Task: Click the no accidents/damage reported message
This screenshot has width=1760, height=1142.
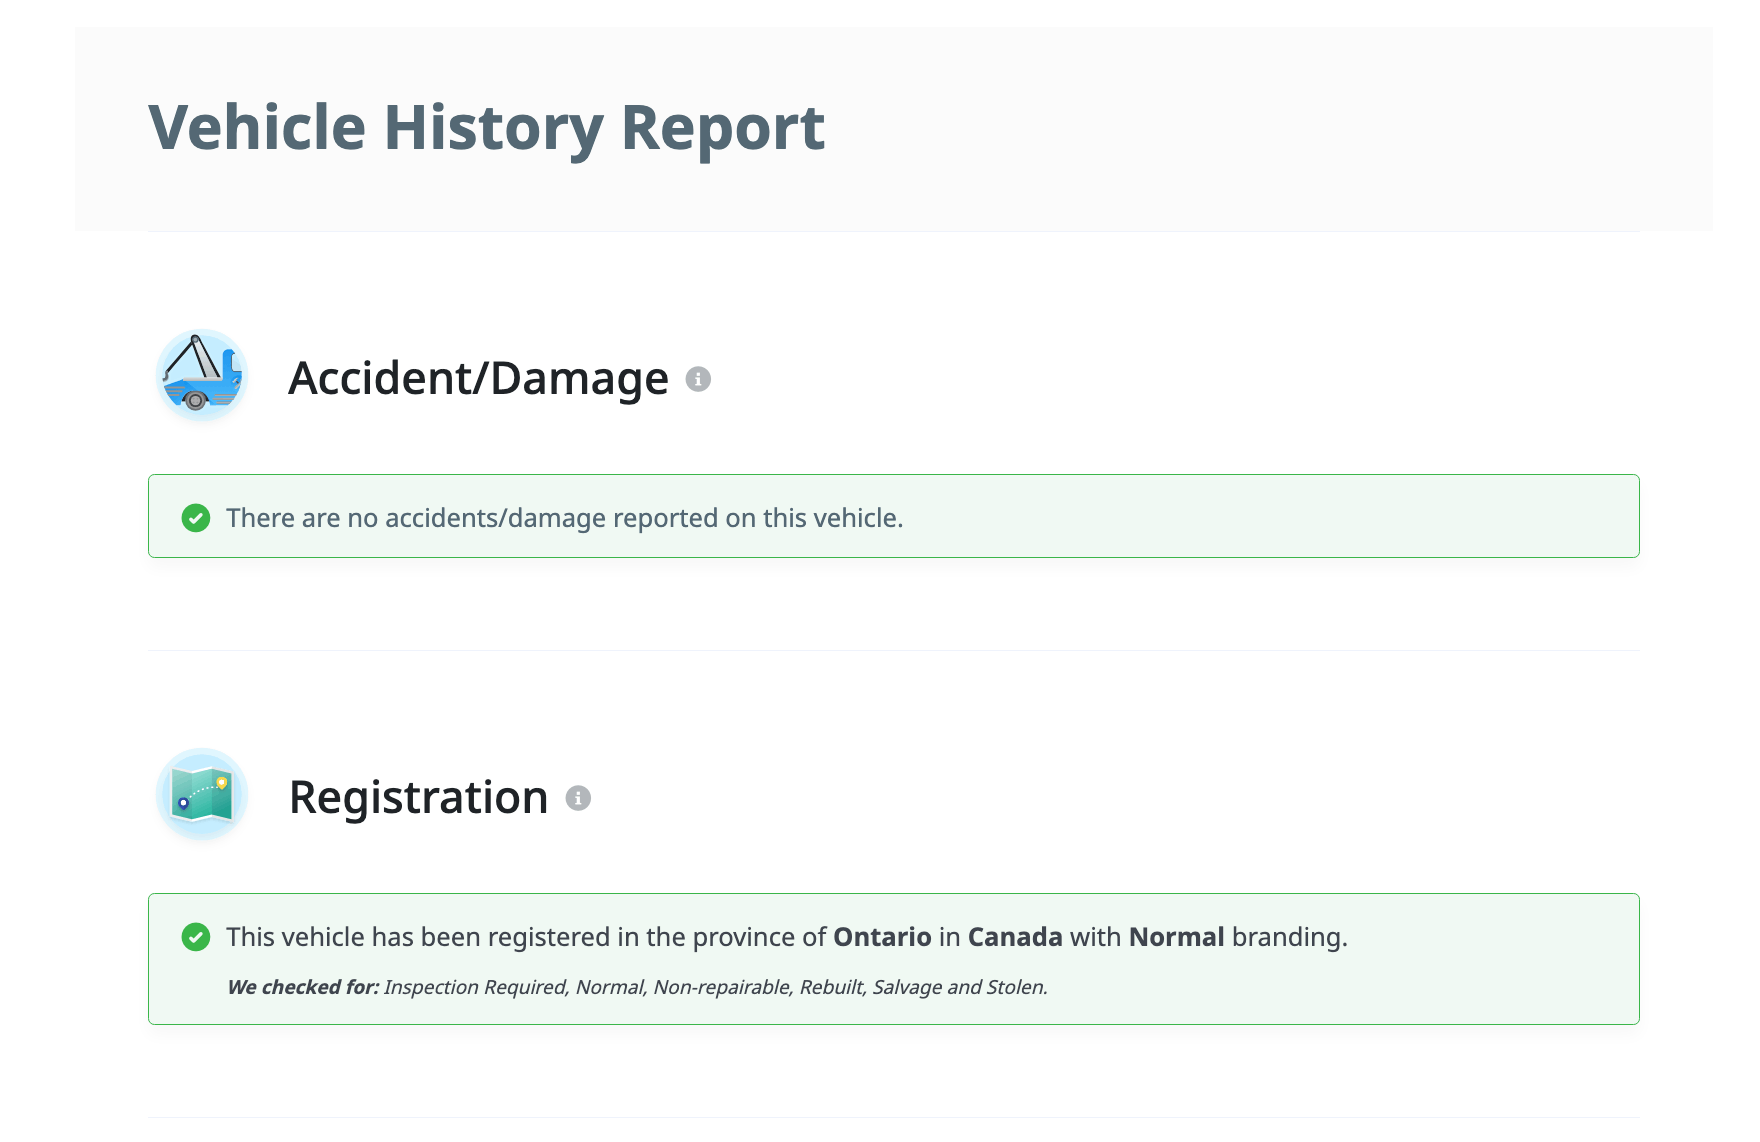Action: 564,518
